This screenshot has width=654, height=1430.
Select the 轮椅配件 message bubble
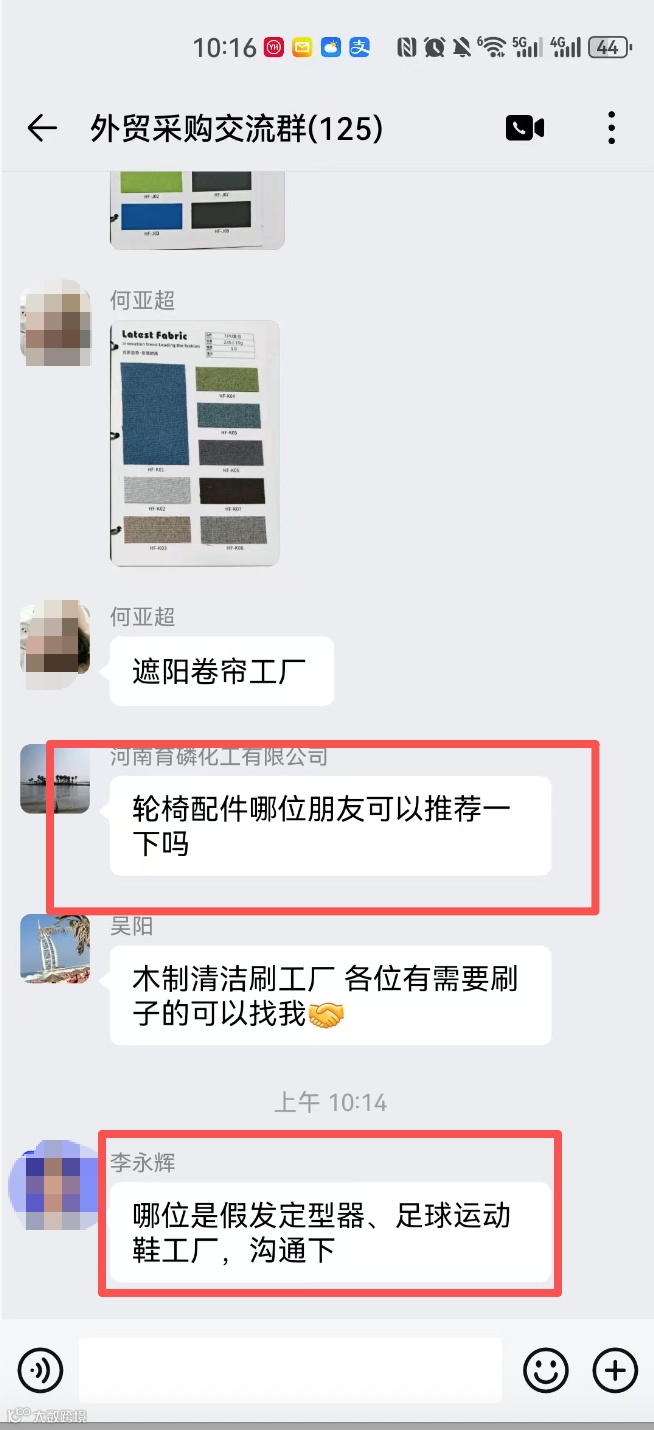[330, 826]
